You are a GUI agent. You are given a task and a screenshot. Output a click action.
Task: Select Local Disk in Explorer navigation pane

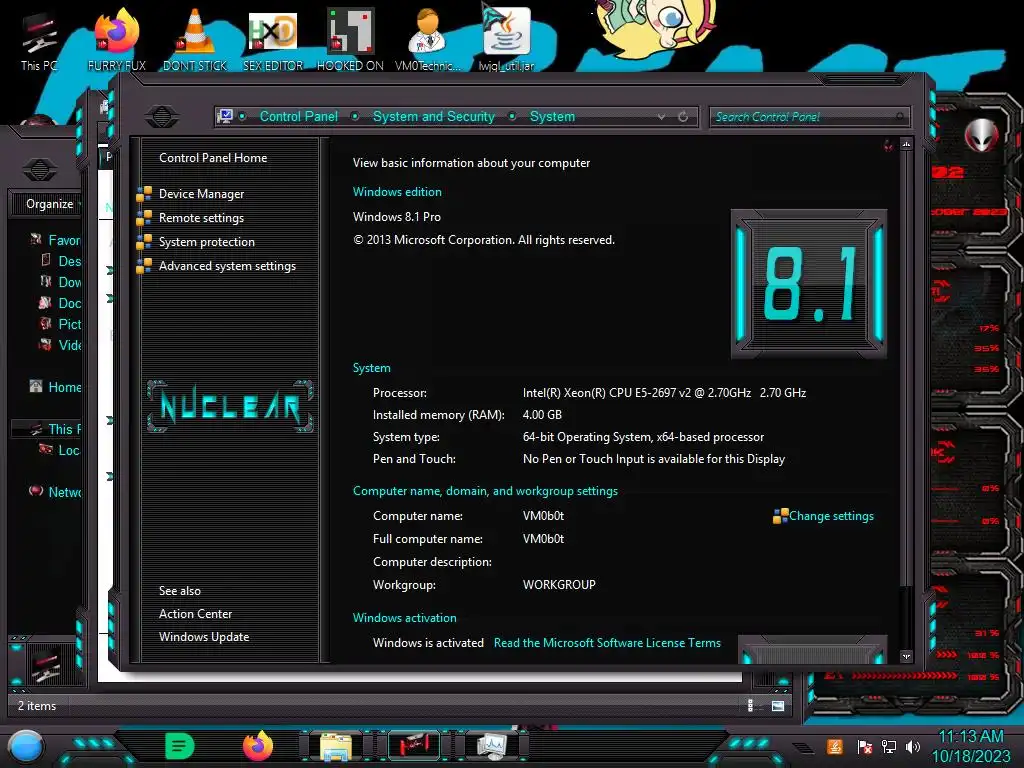click(61, 450)
